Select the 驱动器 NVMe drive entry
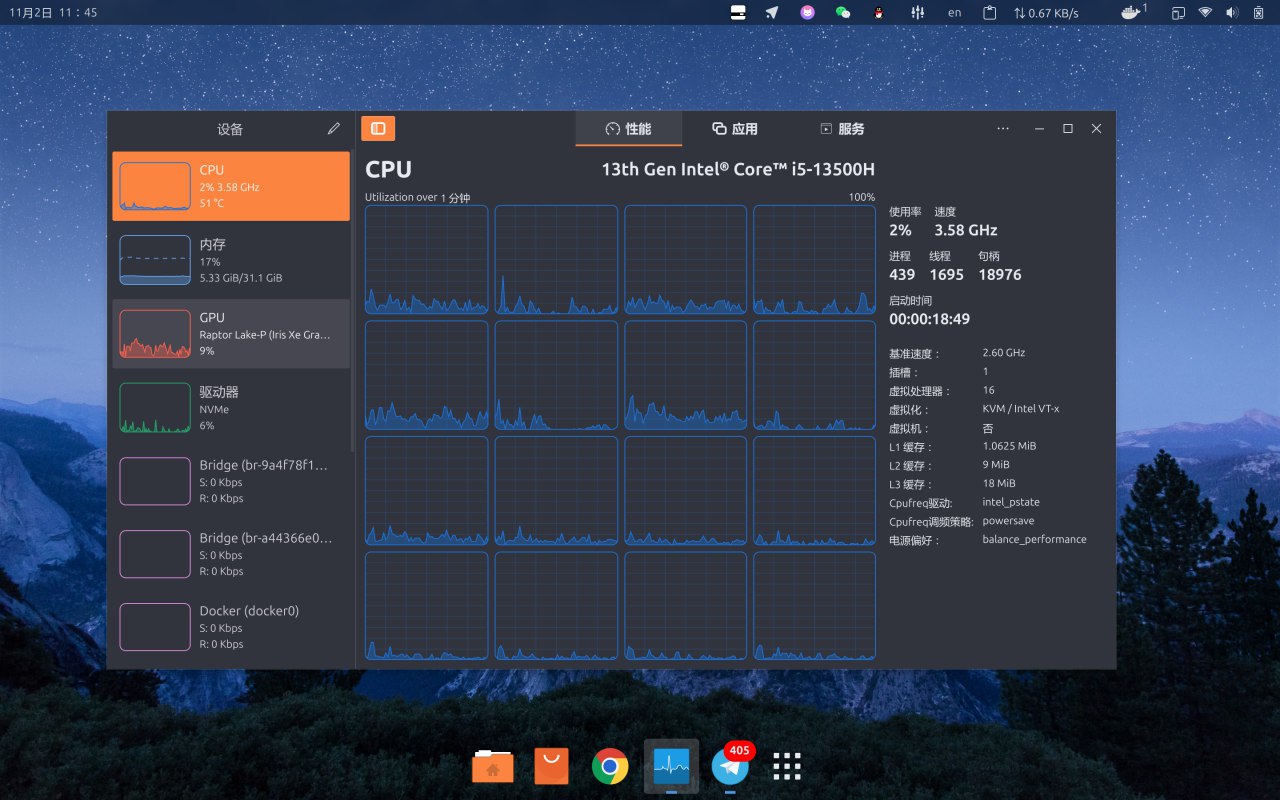The height and width of the screenshot is (800, 1280). pyautogui.click(x=230, y=408)
